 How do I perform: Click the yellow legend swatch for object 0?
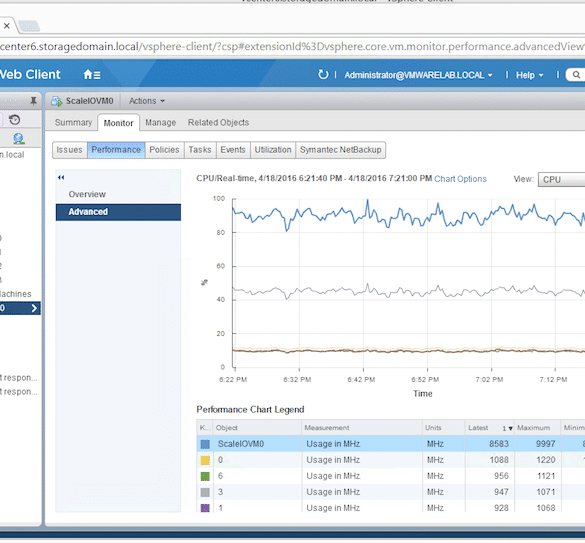tap(205, 460)
